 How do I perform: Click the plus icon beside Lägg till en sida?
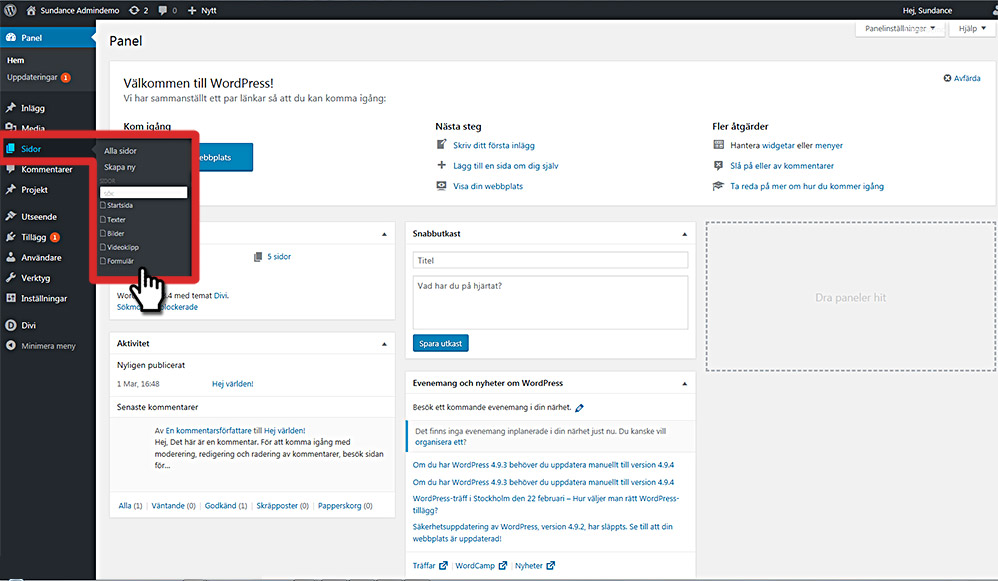point(441,165)
